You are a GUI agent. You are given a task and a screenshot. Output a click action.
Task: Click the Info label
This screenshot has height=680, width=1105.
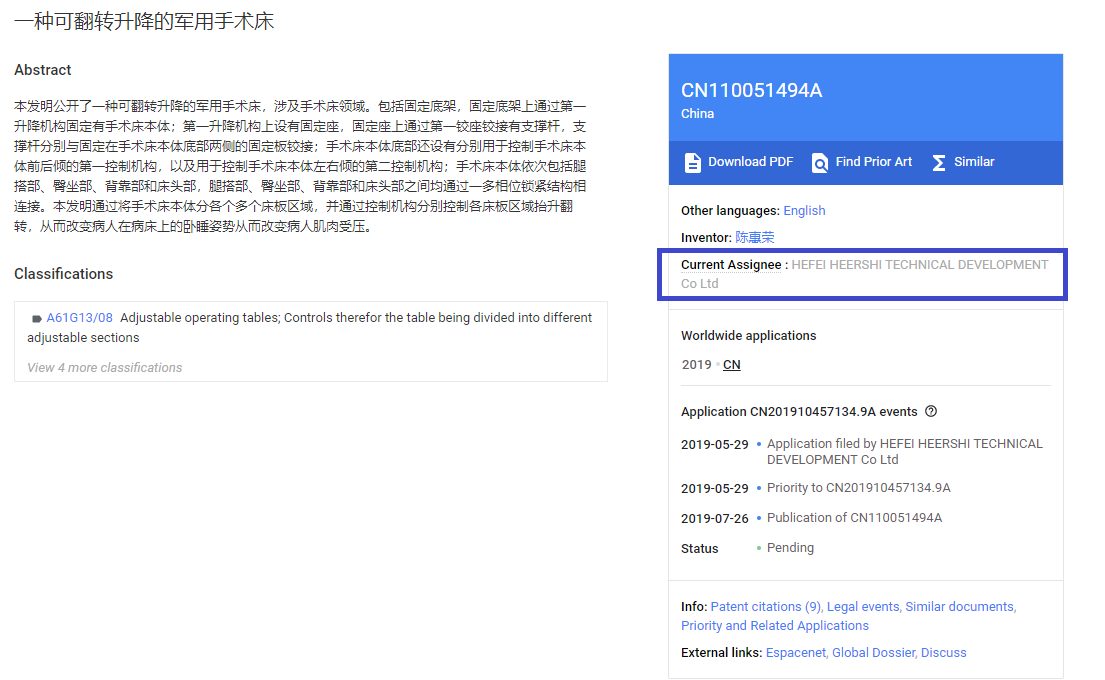694,607
